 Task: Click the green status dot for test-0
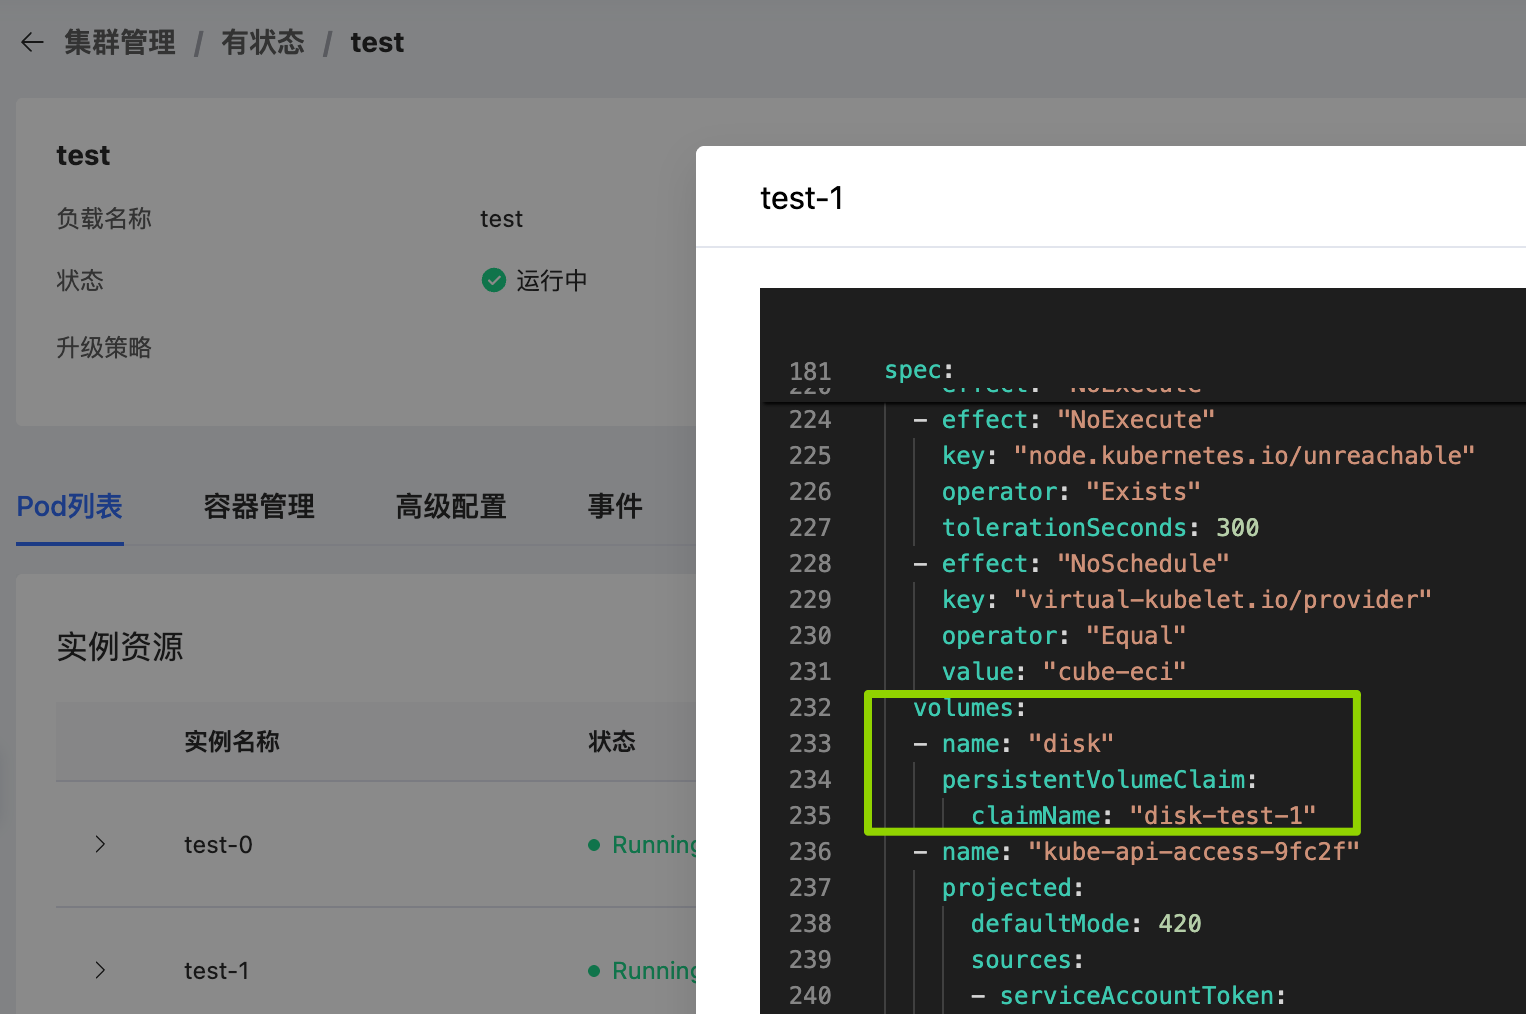pyautogui.click(x=594, y=845)
